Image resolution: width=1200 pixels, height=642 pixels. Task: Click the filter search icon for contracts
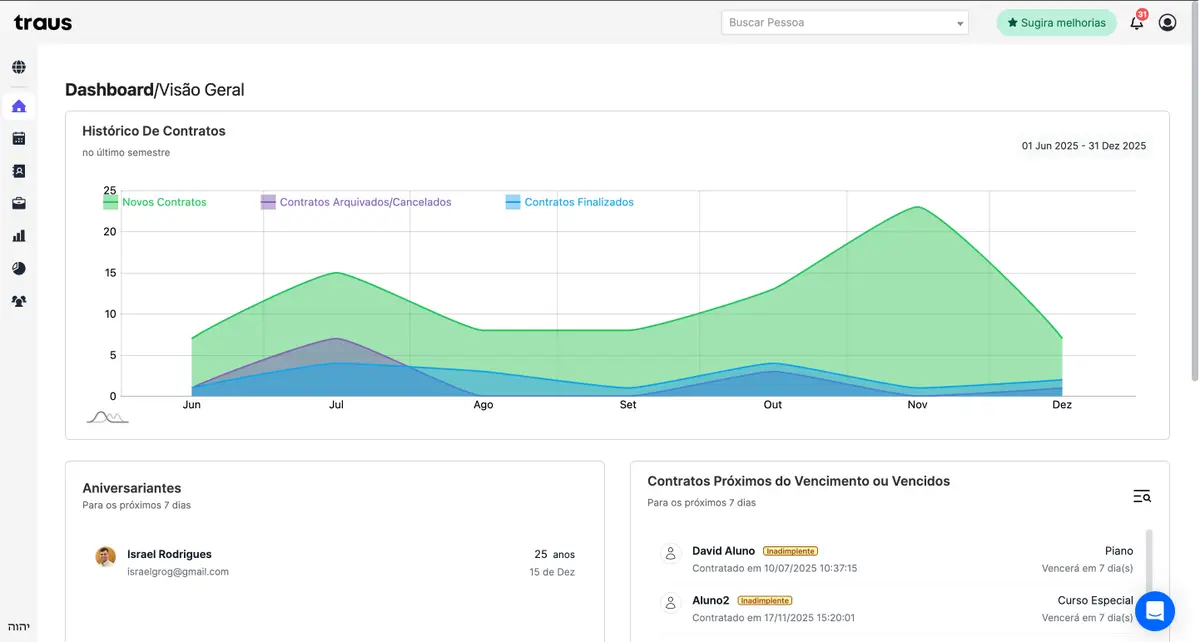tap(1142, 496)
